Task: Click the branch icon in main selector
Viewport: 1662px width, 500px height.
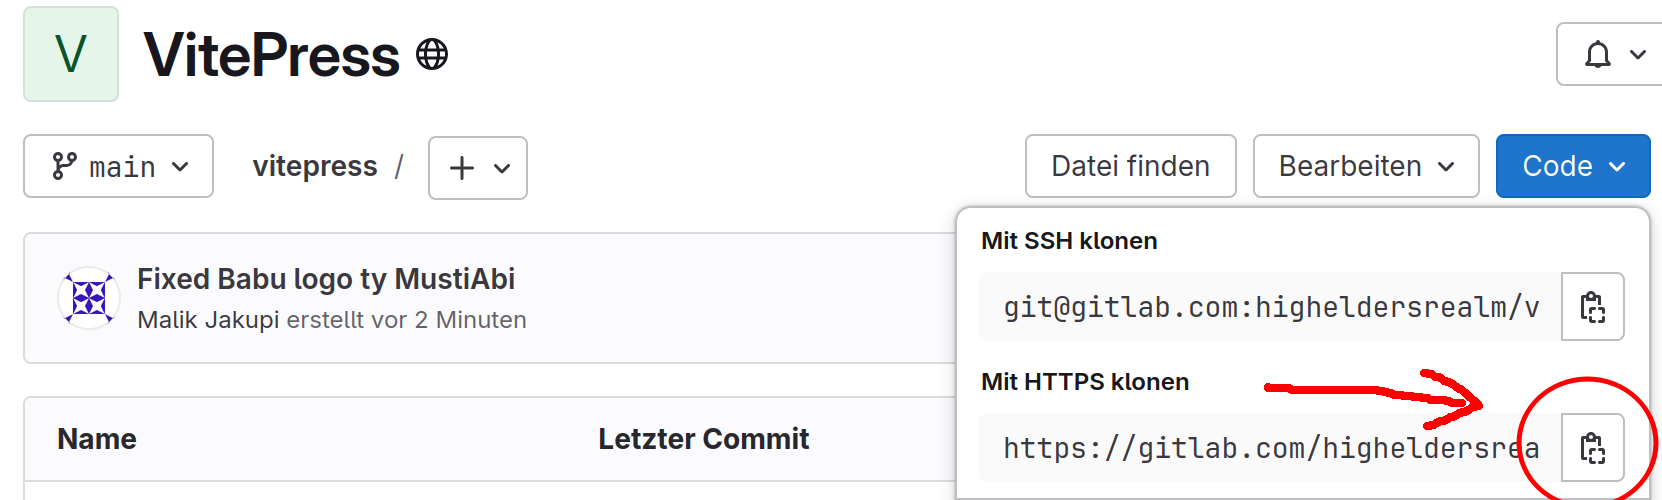Action: [x=65, y=166]
